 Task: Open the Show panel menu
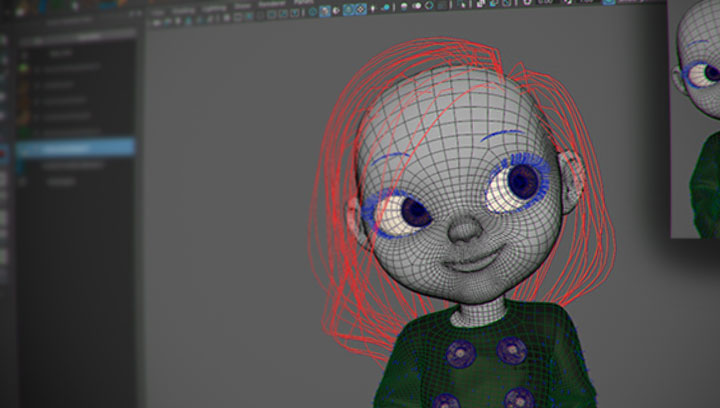(243, 8)
